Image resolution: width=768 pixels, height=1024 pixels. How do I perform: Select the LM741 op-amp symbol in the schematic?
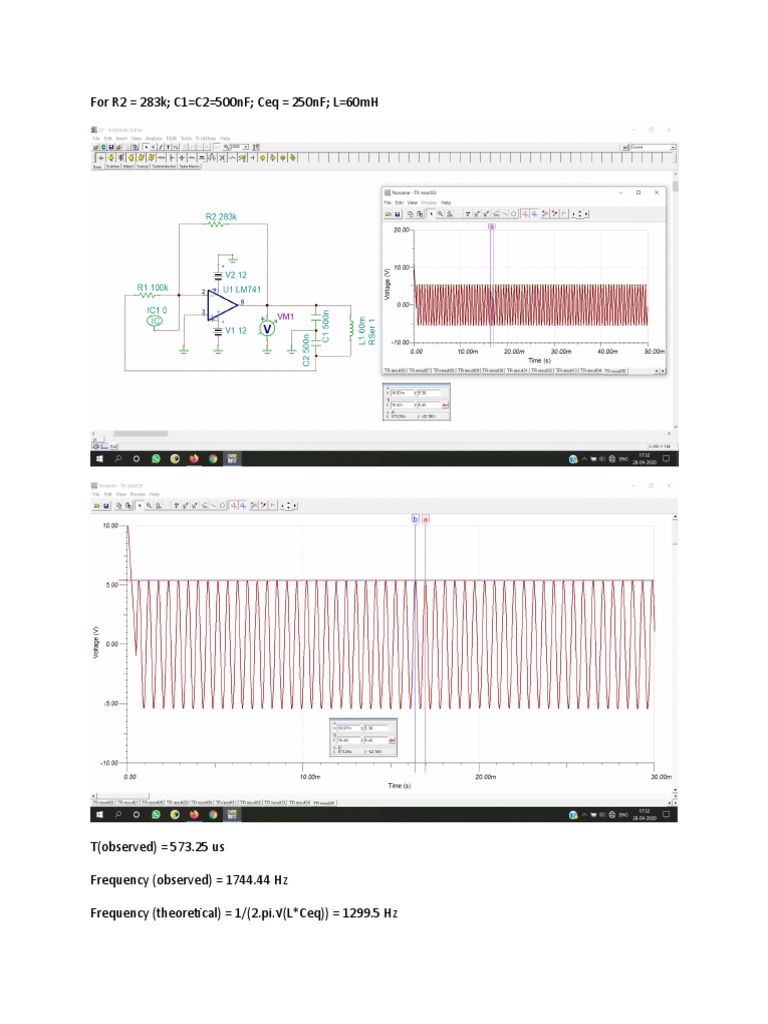(x=222, y=304)
